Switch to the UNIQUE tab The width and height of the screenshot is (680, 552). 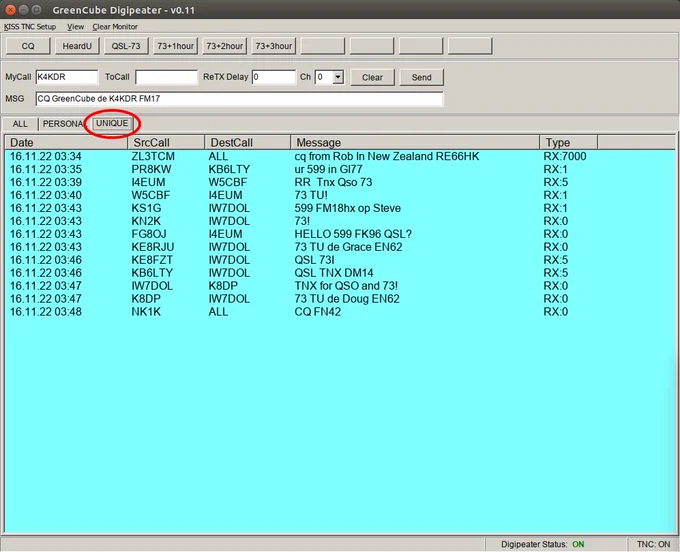point(112,124)
